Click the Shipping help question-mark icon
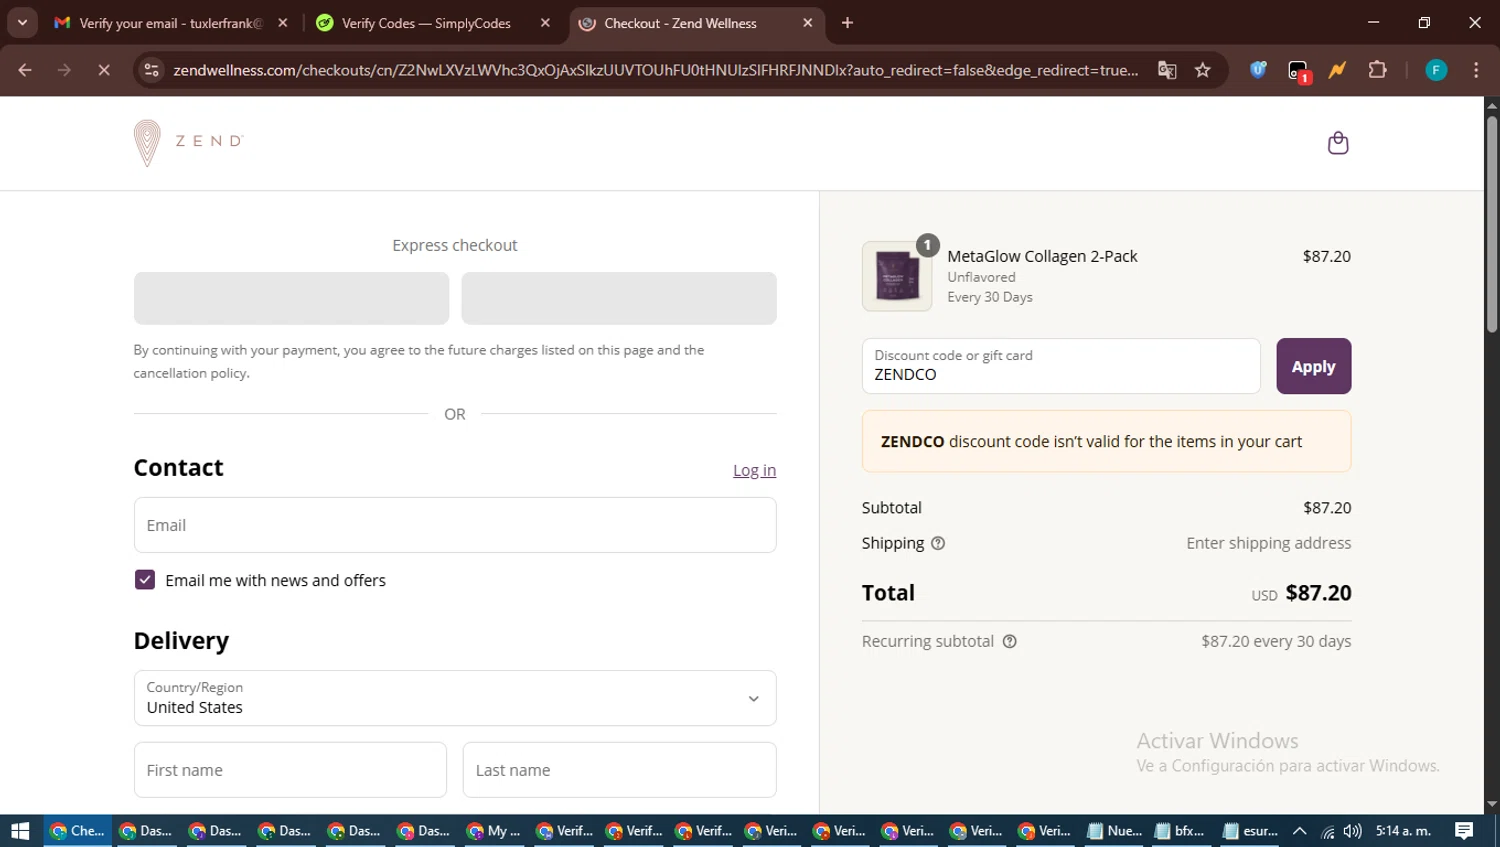The height and width of the screenshot is (847, 1500). coord(938,543)
